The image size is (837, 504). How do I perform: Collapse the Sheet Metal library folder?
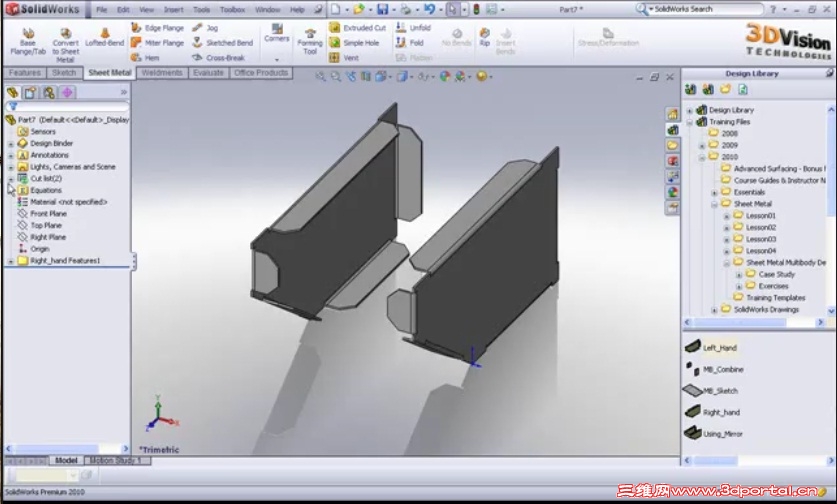714,204
